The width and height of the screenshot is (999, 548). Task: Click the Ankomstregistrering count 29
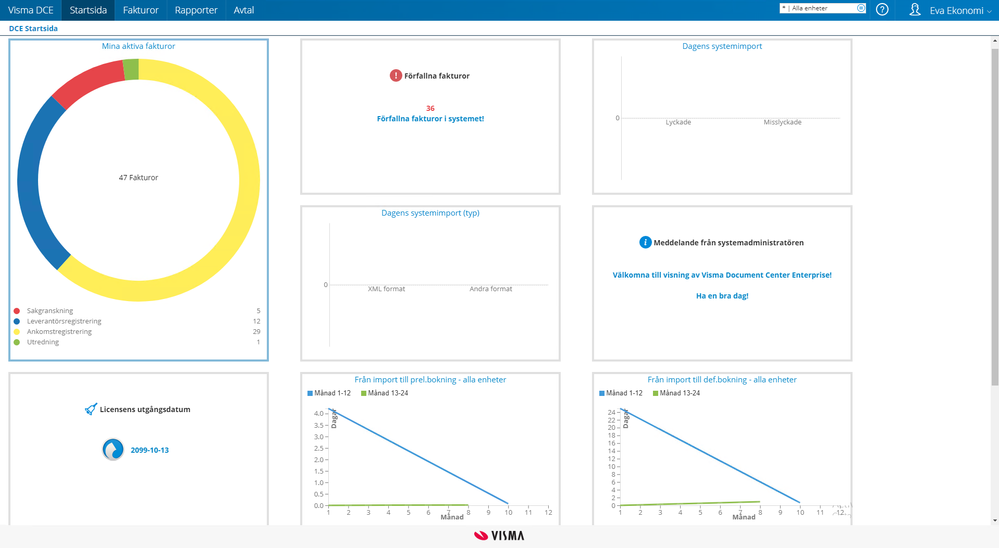(x=256, y=331)
